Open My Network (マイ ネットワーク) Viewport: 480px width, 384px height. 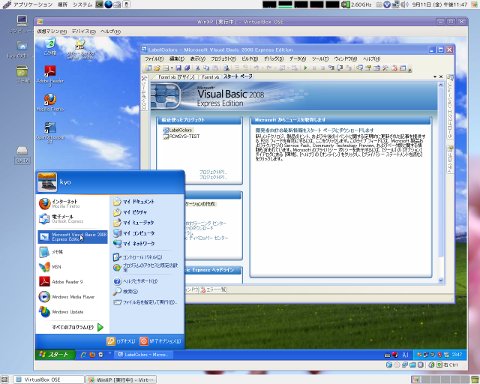click(133, 244)
